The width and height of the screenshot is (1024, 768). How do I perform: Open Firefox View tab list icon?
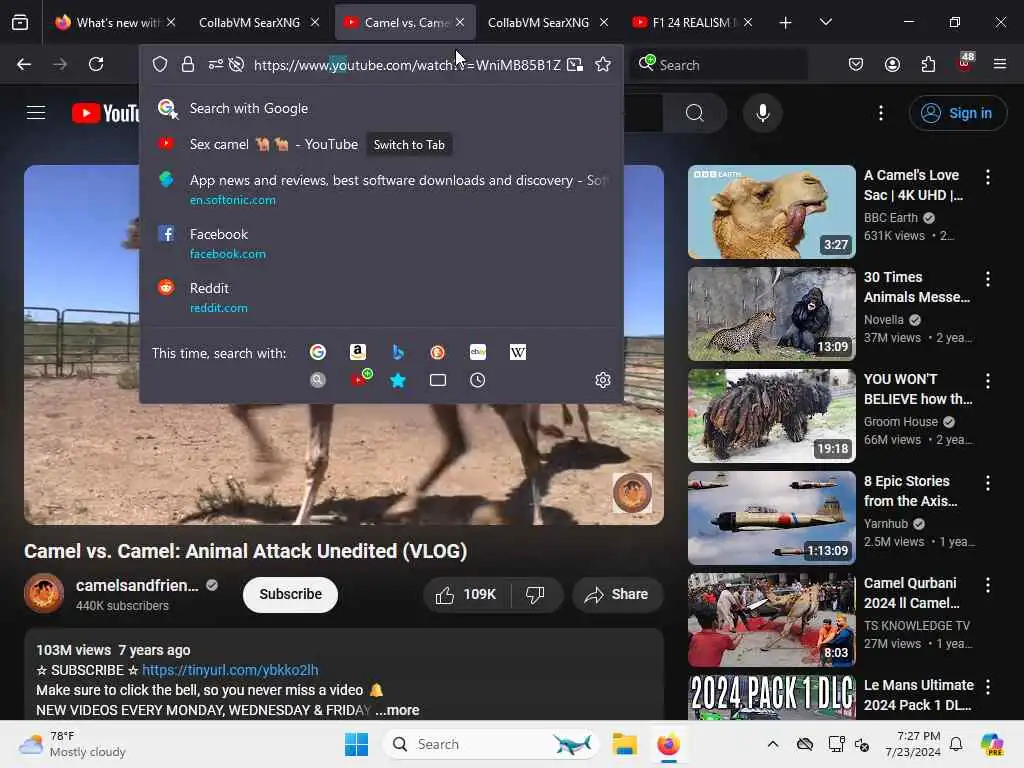point(20,22)
